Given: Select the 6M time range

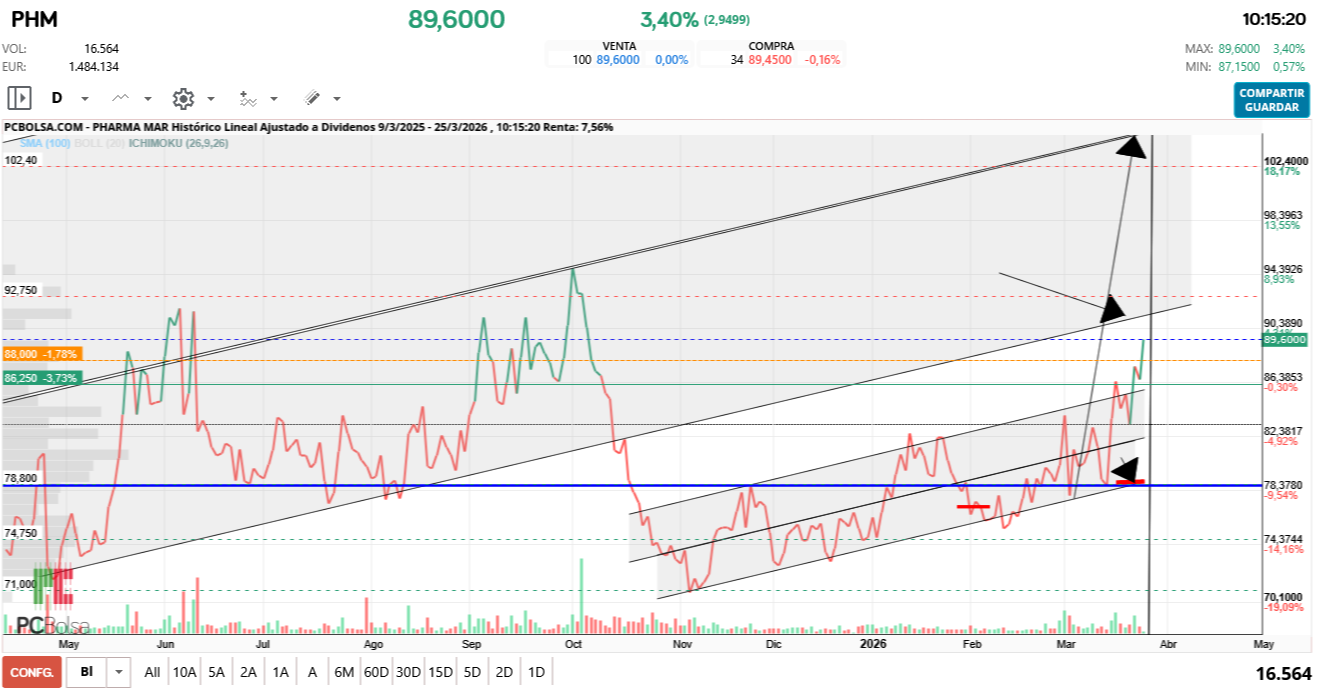Looking at the screenshot, I should tap(344, 672).
